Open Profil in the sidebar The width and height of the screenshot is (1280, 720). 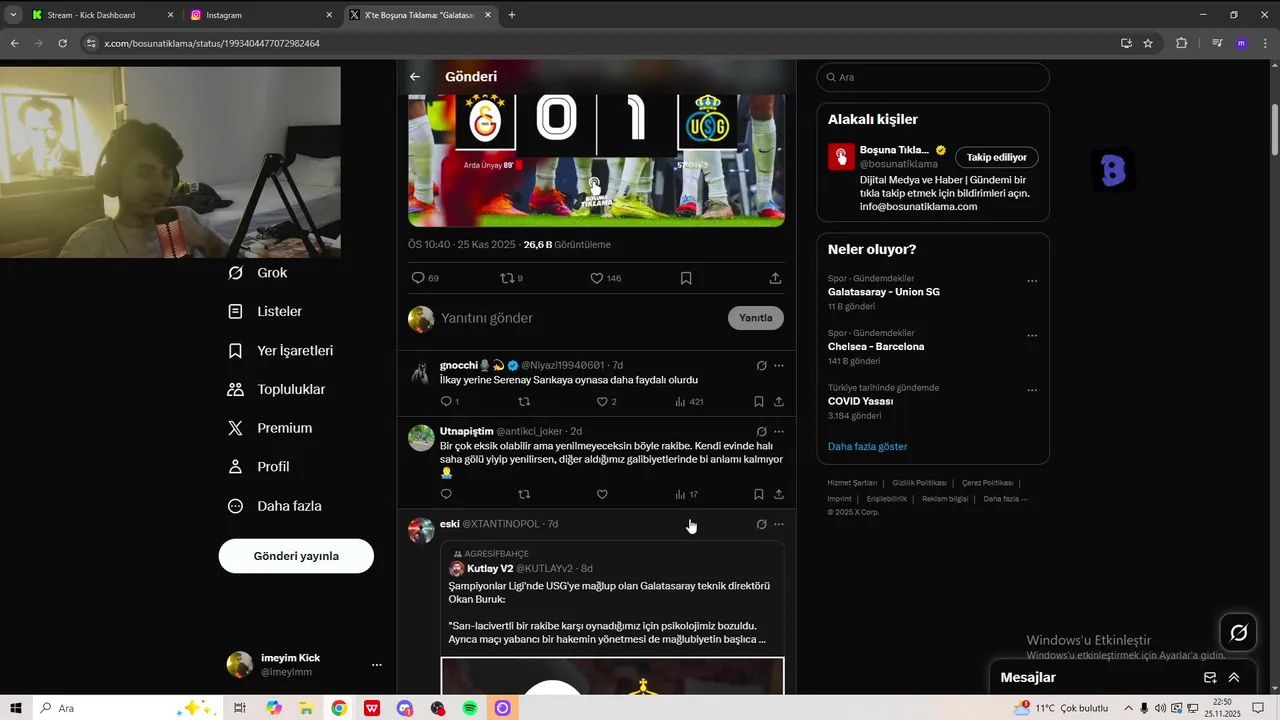(259, 467)
